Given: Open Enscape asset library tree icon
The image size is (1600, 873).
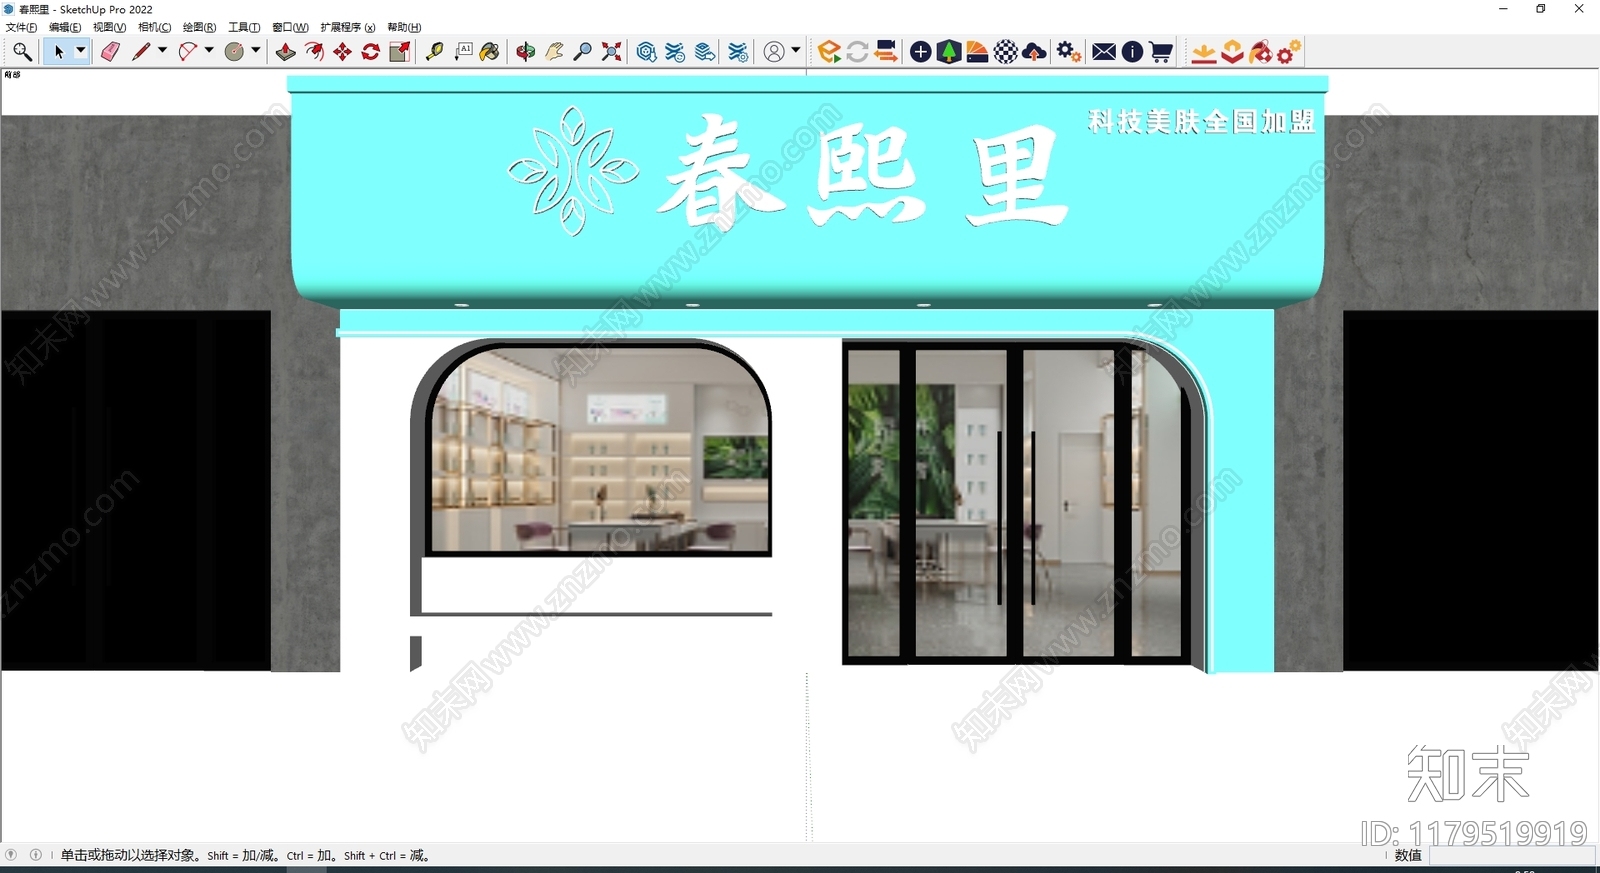Looking at the screenshot, I should pos(949,52).
